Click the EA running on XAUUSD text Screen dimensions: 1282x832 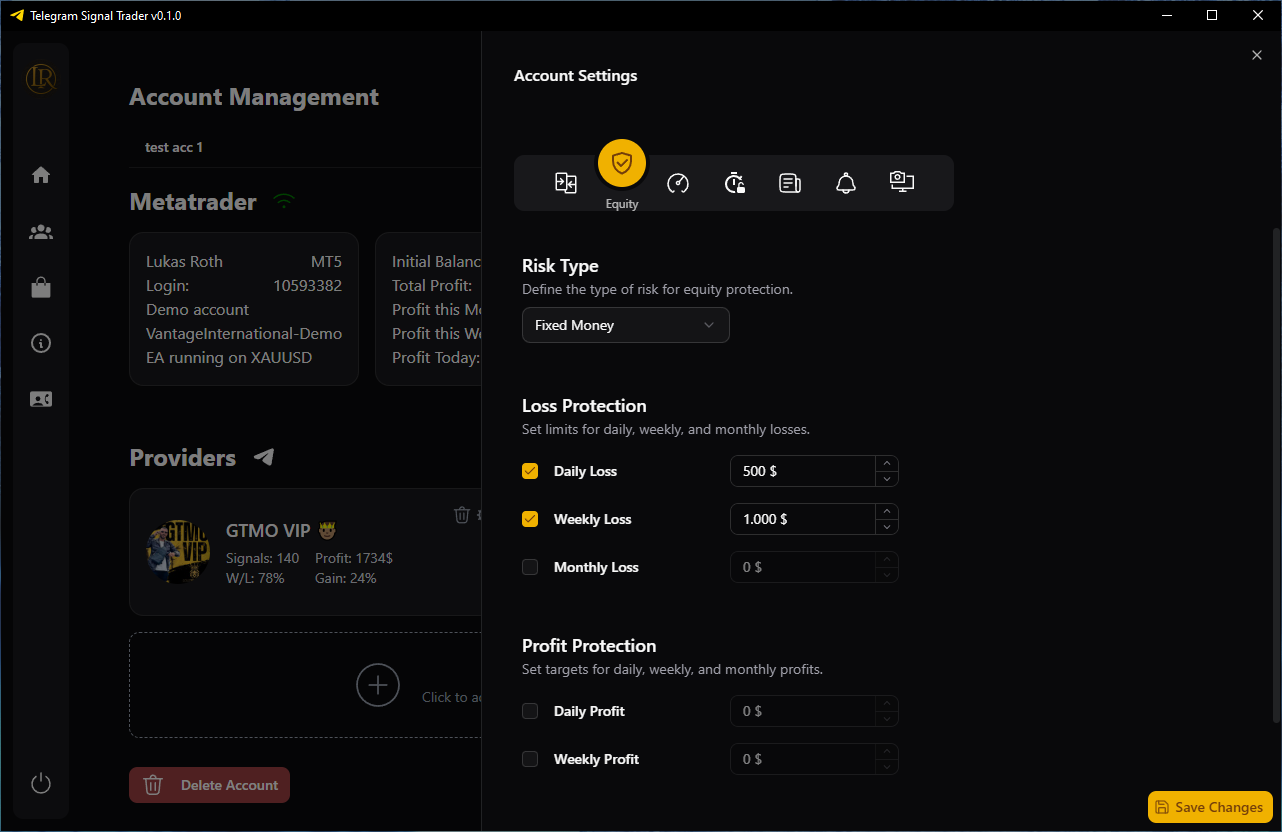pos(229,357)
